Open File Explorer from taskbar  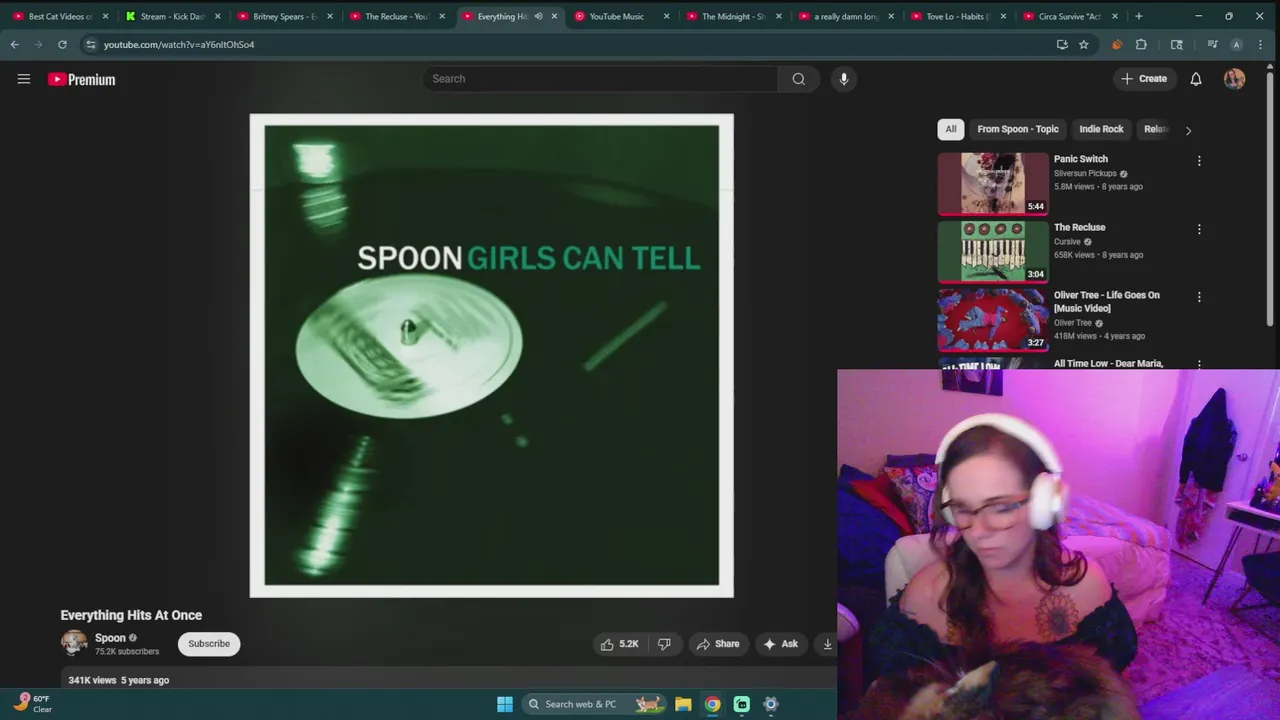683,704
